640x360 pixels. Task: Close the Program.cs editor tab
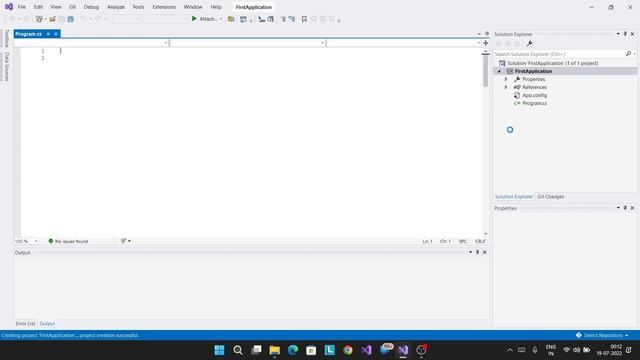pyautogui.click(x=56, y=34)
